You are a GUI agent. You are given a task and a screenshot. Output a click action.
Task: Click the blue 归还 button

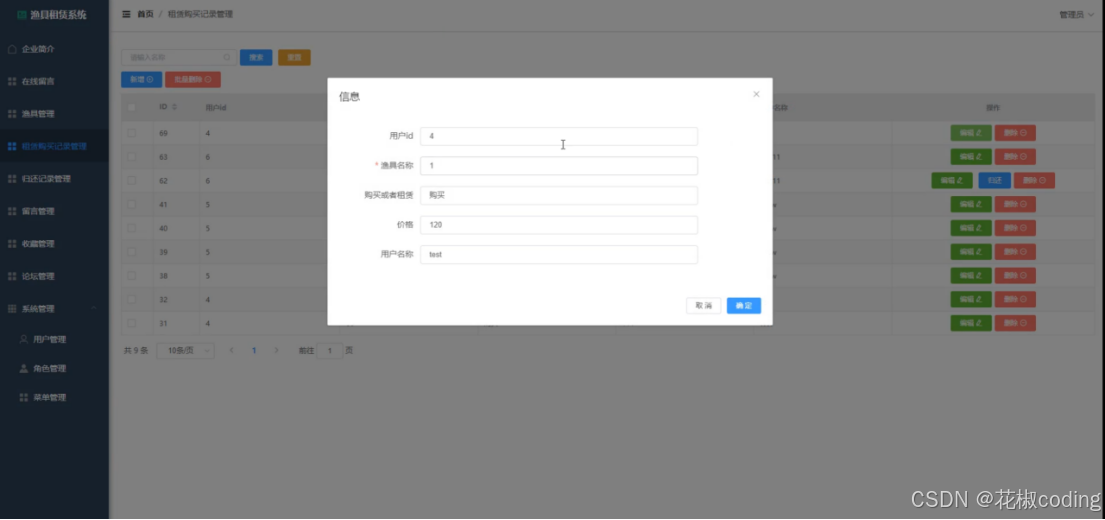click(x=994, y=180)
